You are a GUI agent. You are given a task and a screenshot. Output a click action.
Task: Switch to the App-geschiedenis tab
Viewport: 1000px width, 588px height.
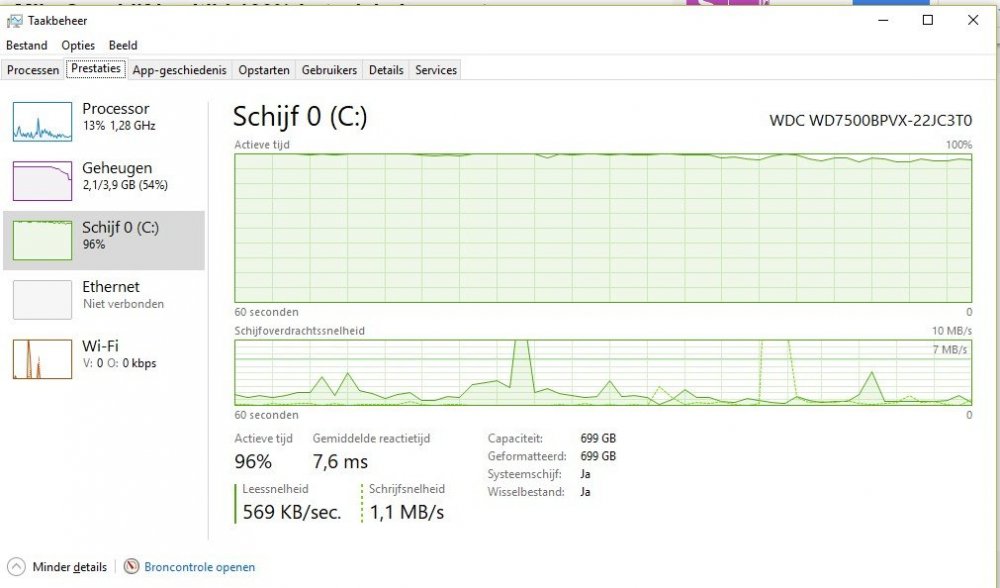coord(180,70)
